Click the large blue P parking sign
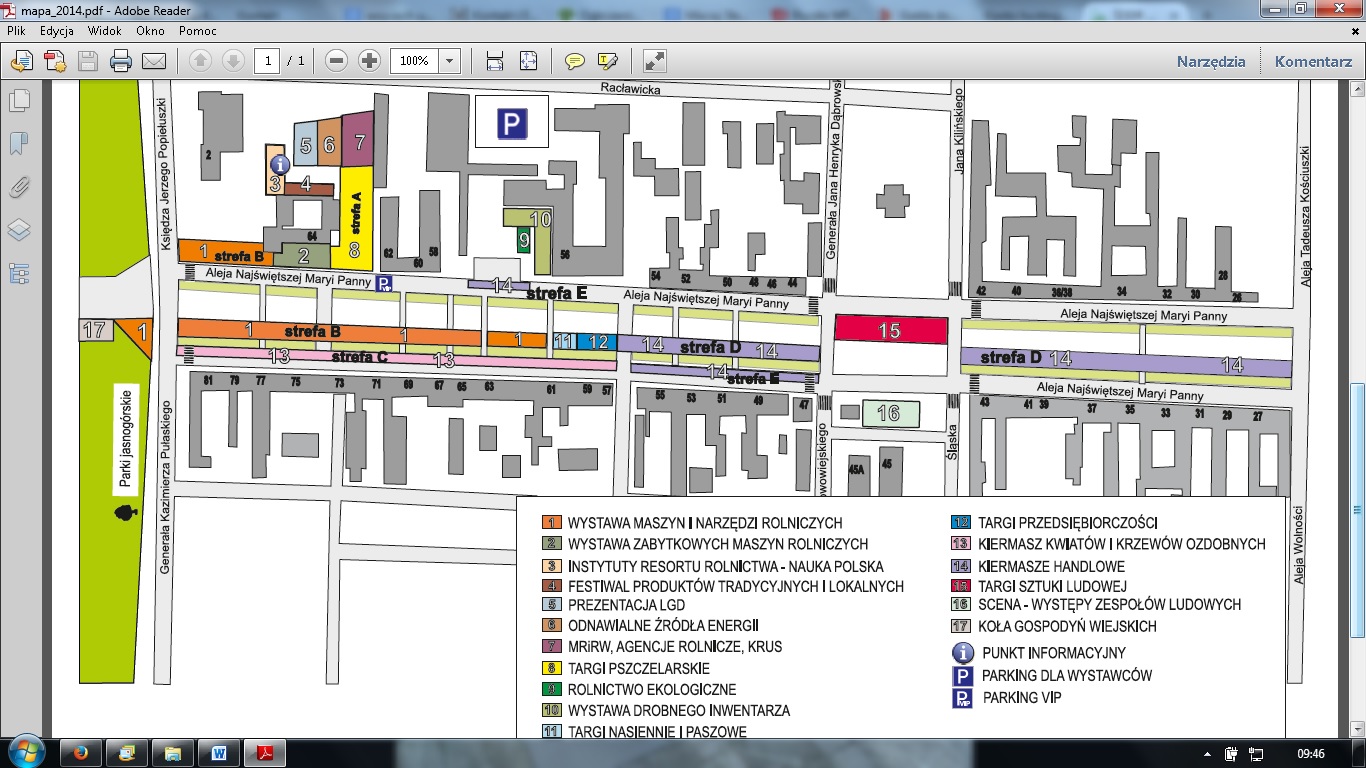The image size is (1366, 768). coord(511,123)
